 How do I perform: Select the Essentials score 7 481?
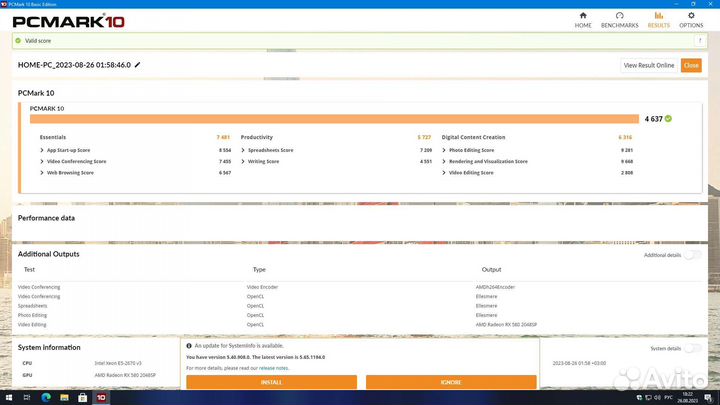pos(223,137)
